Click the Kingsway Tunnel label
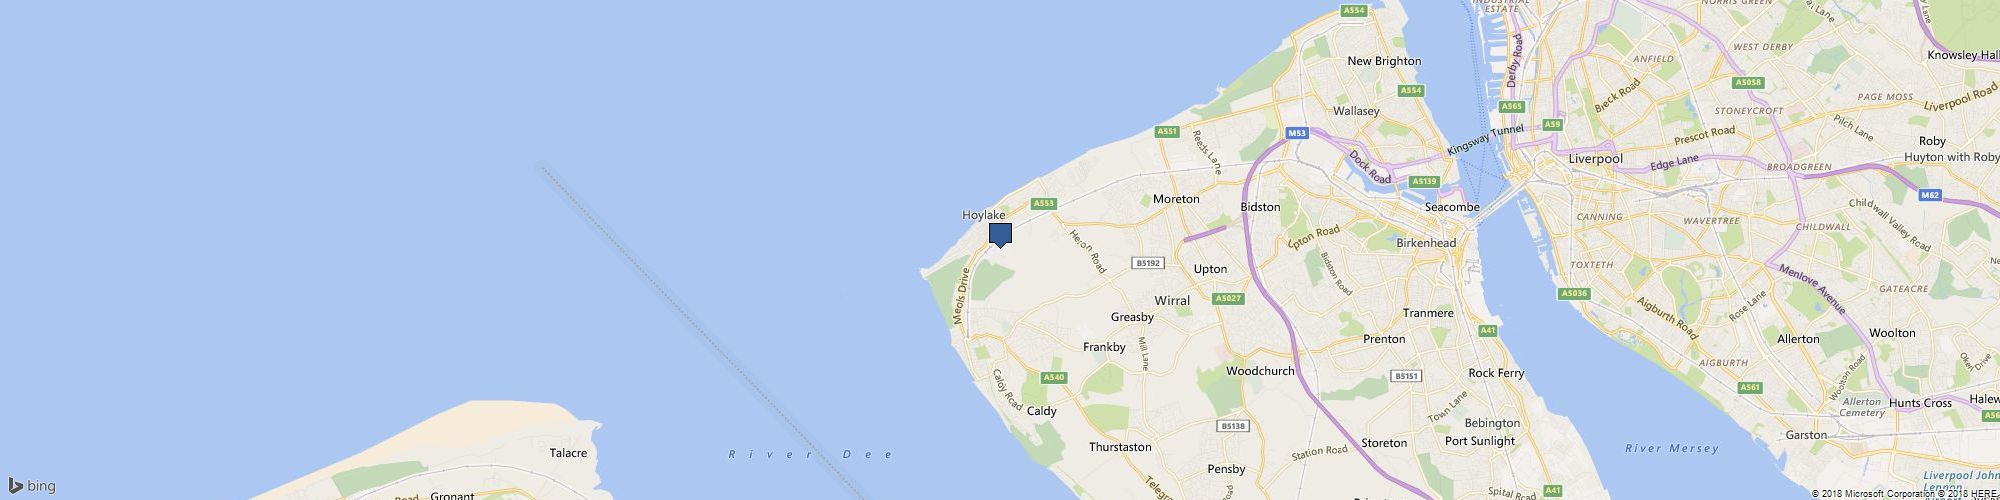The height and width of the screenshot is (500, 2000). (1486, 140)
